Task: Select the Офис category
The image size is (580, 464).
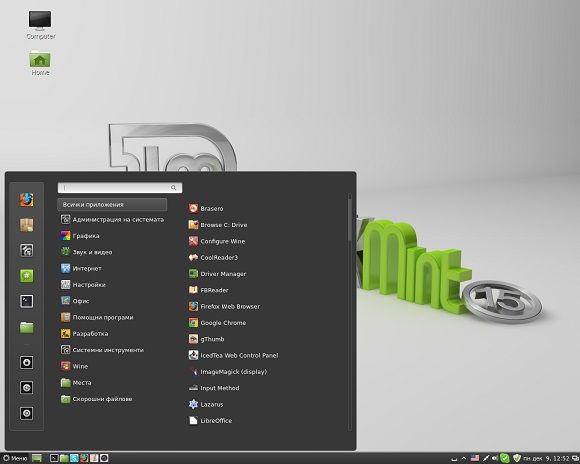Action: 75,301
